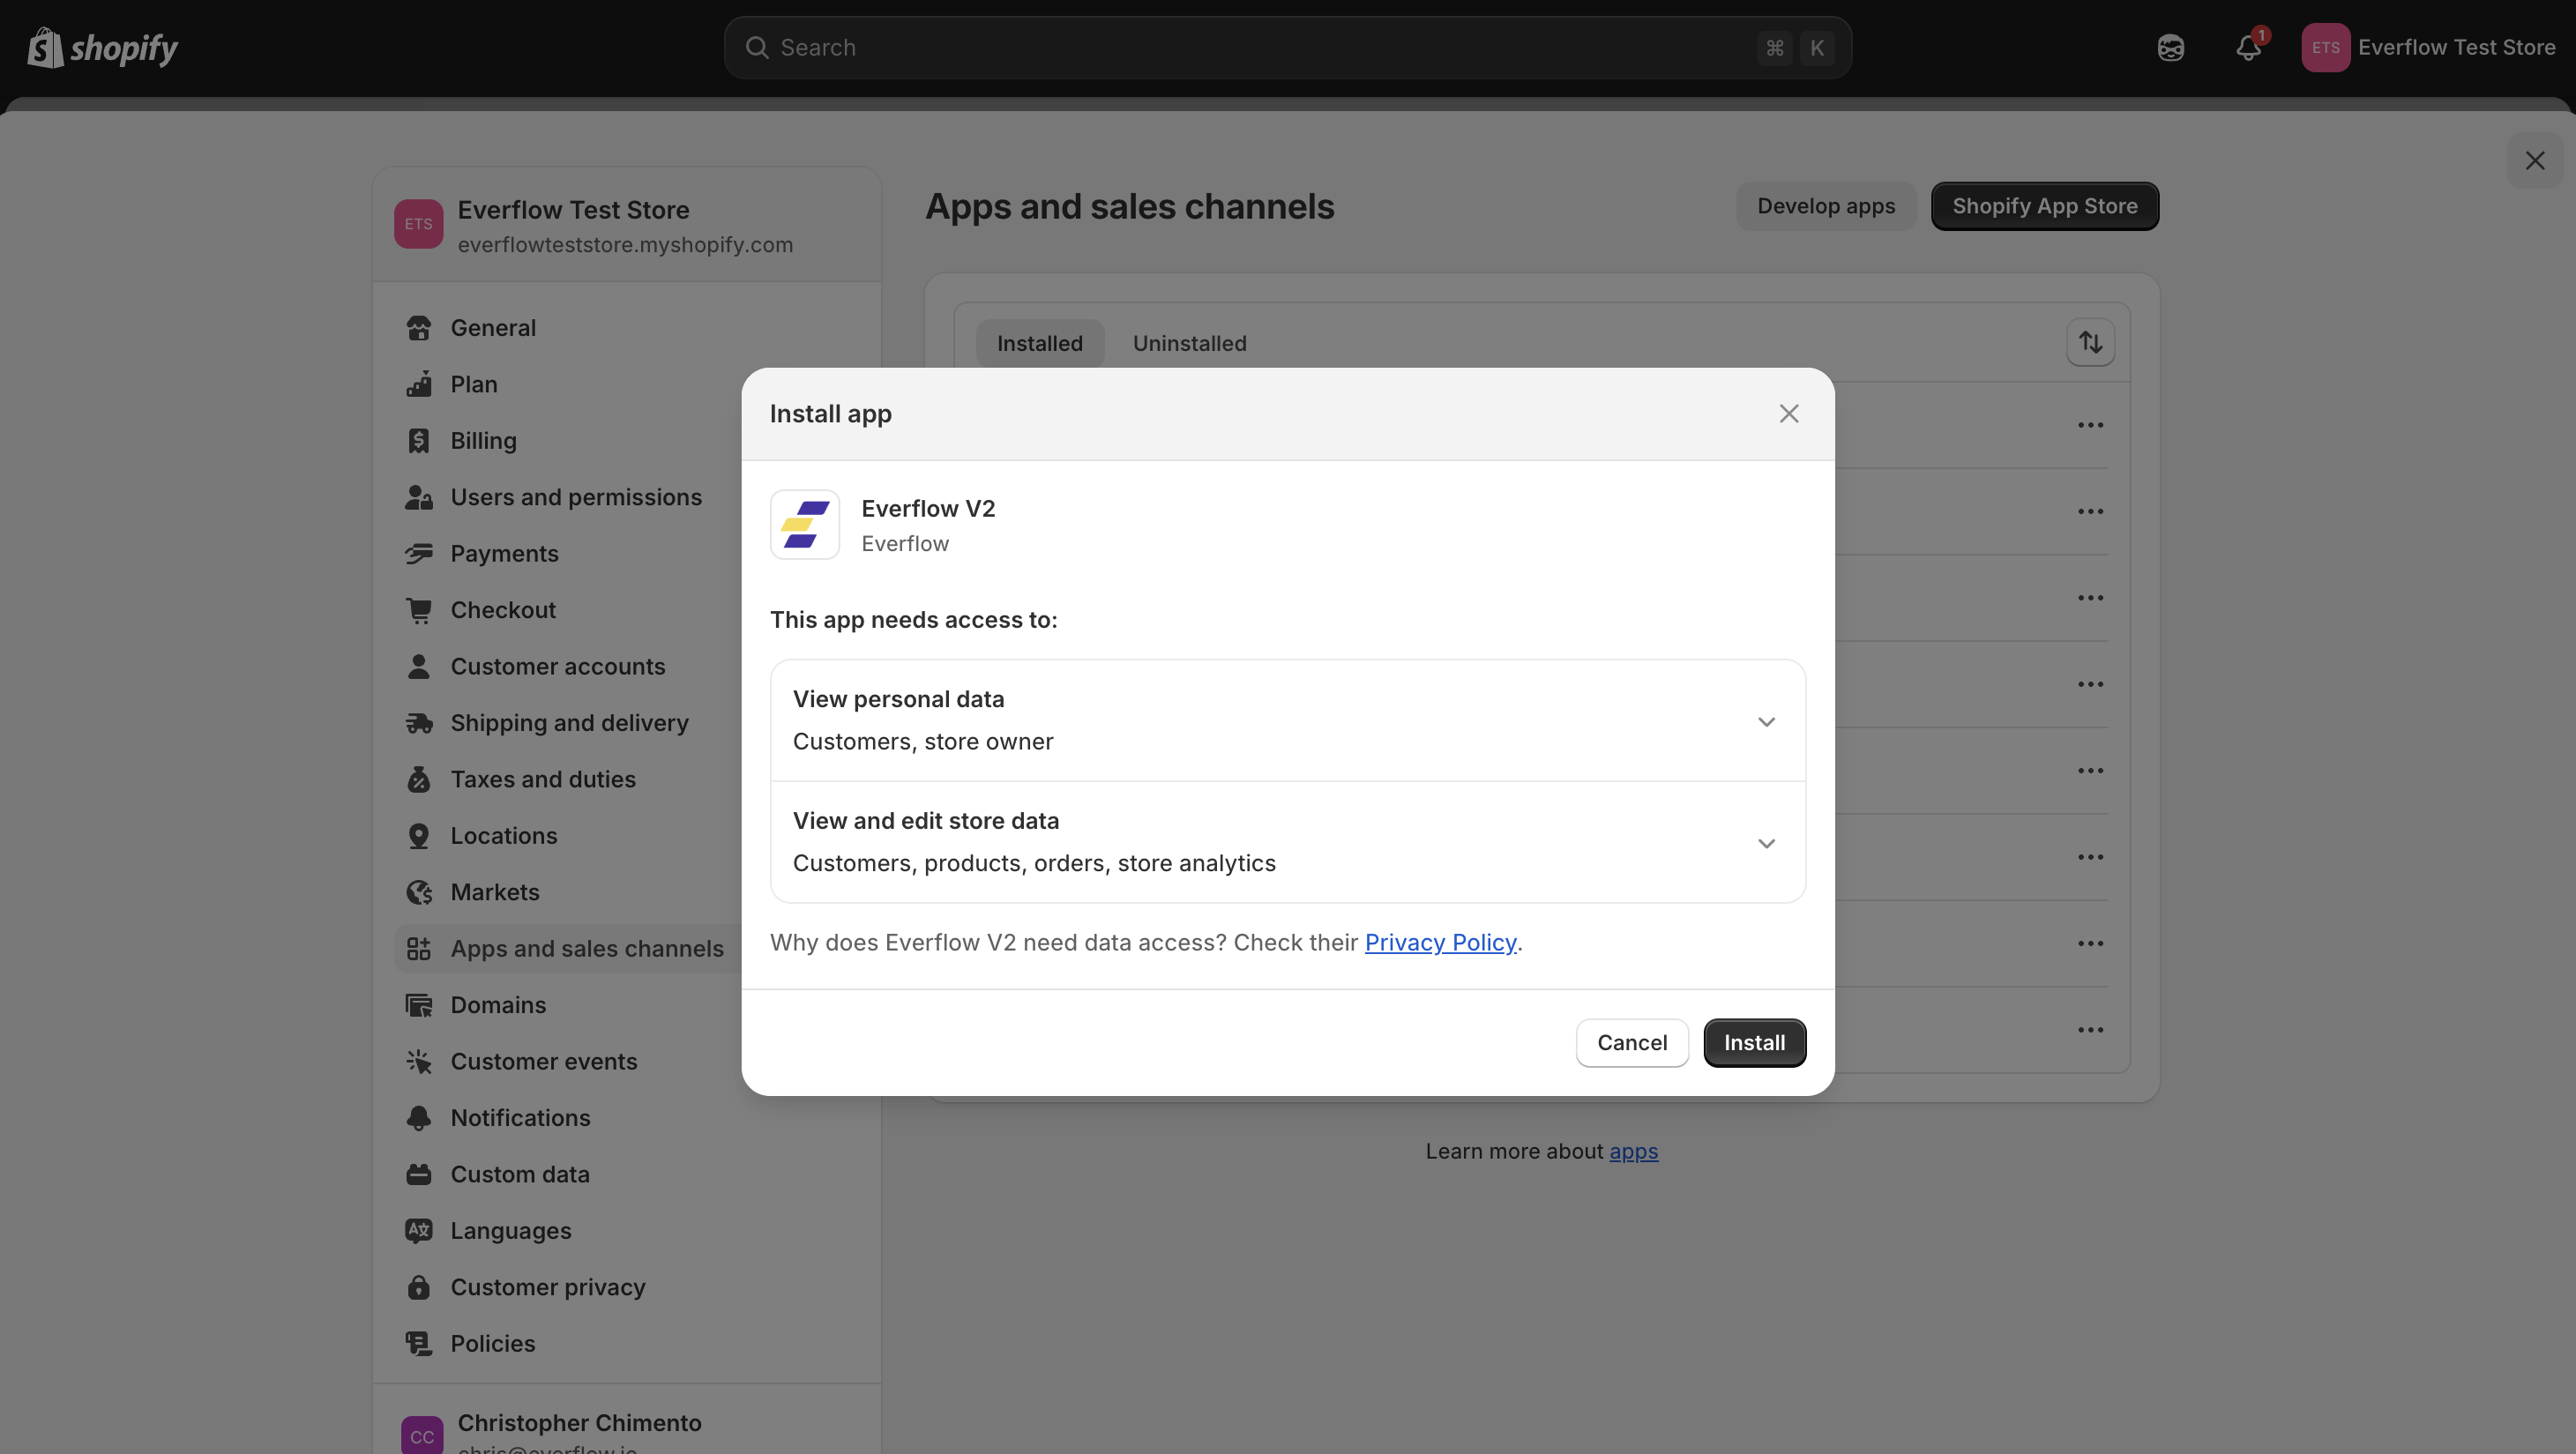
Task: Click the Users and permissions icon
Action: pyautogui.click(x=419, y=497)
